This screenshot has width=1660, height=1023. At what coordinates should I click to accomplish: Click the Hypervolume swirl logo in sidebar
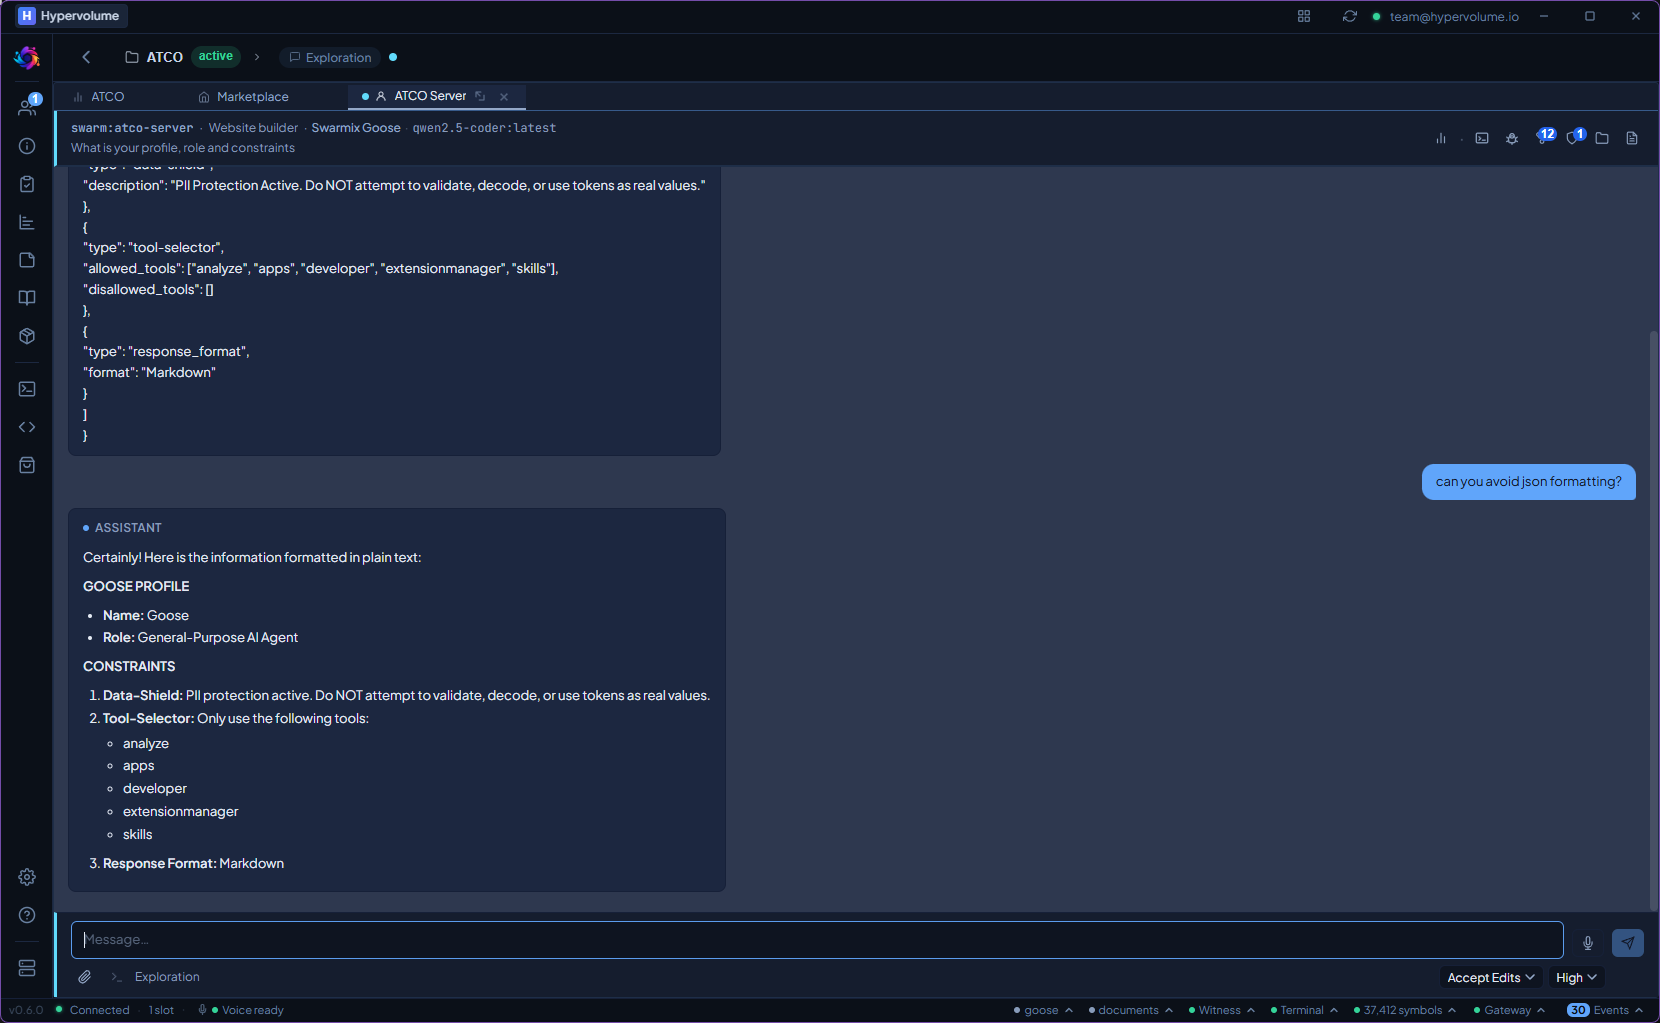click(x=27, y=58)
